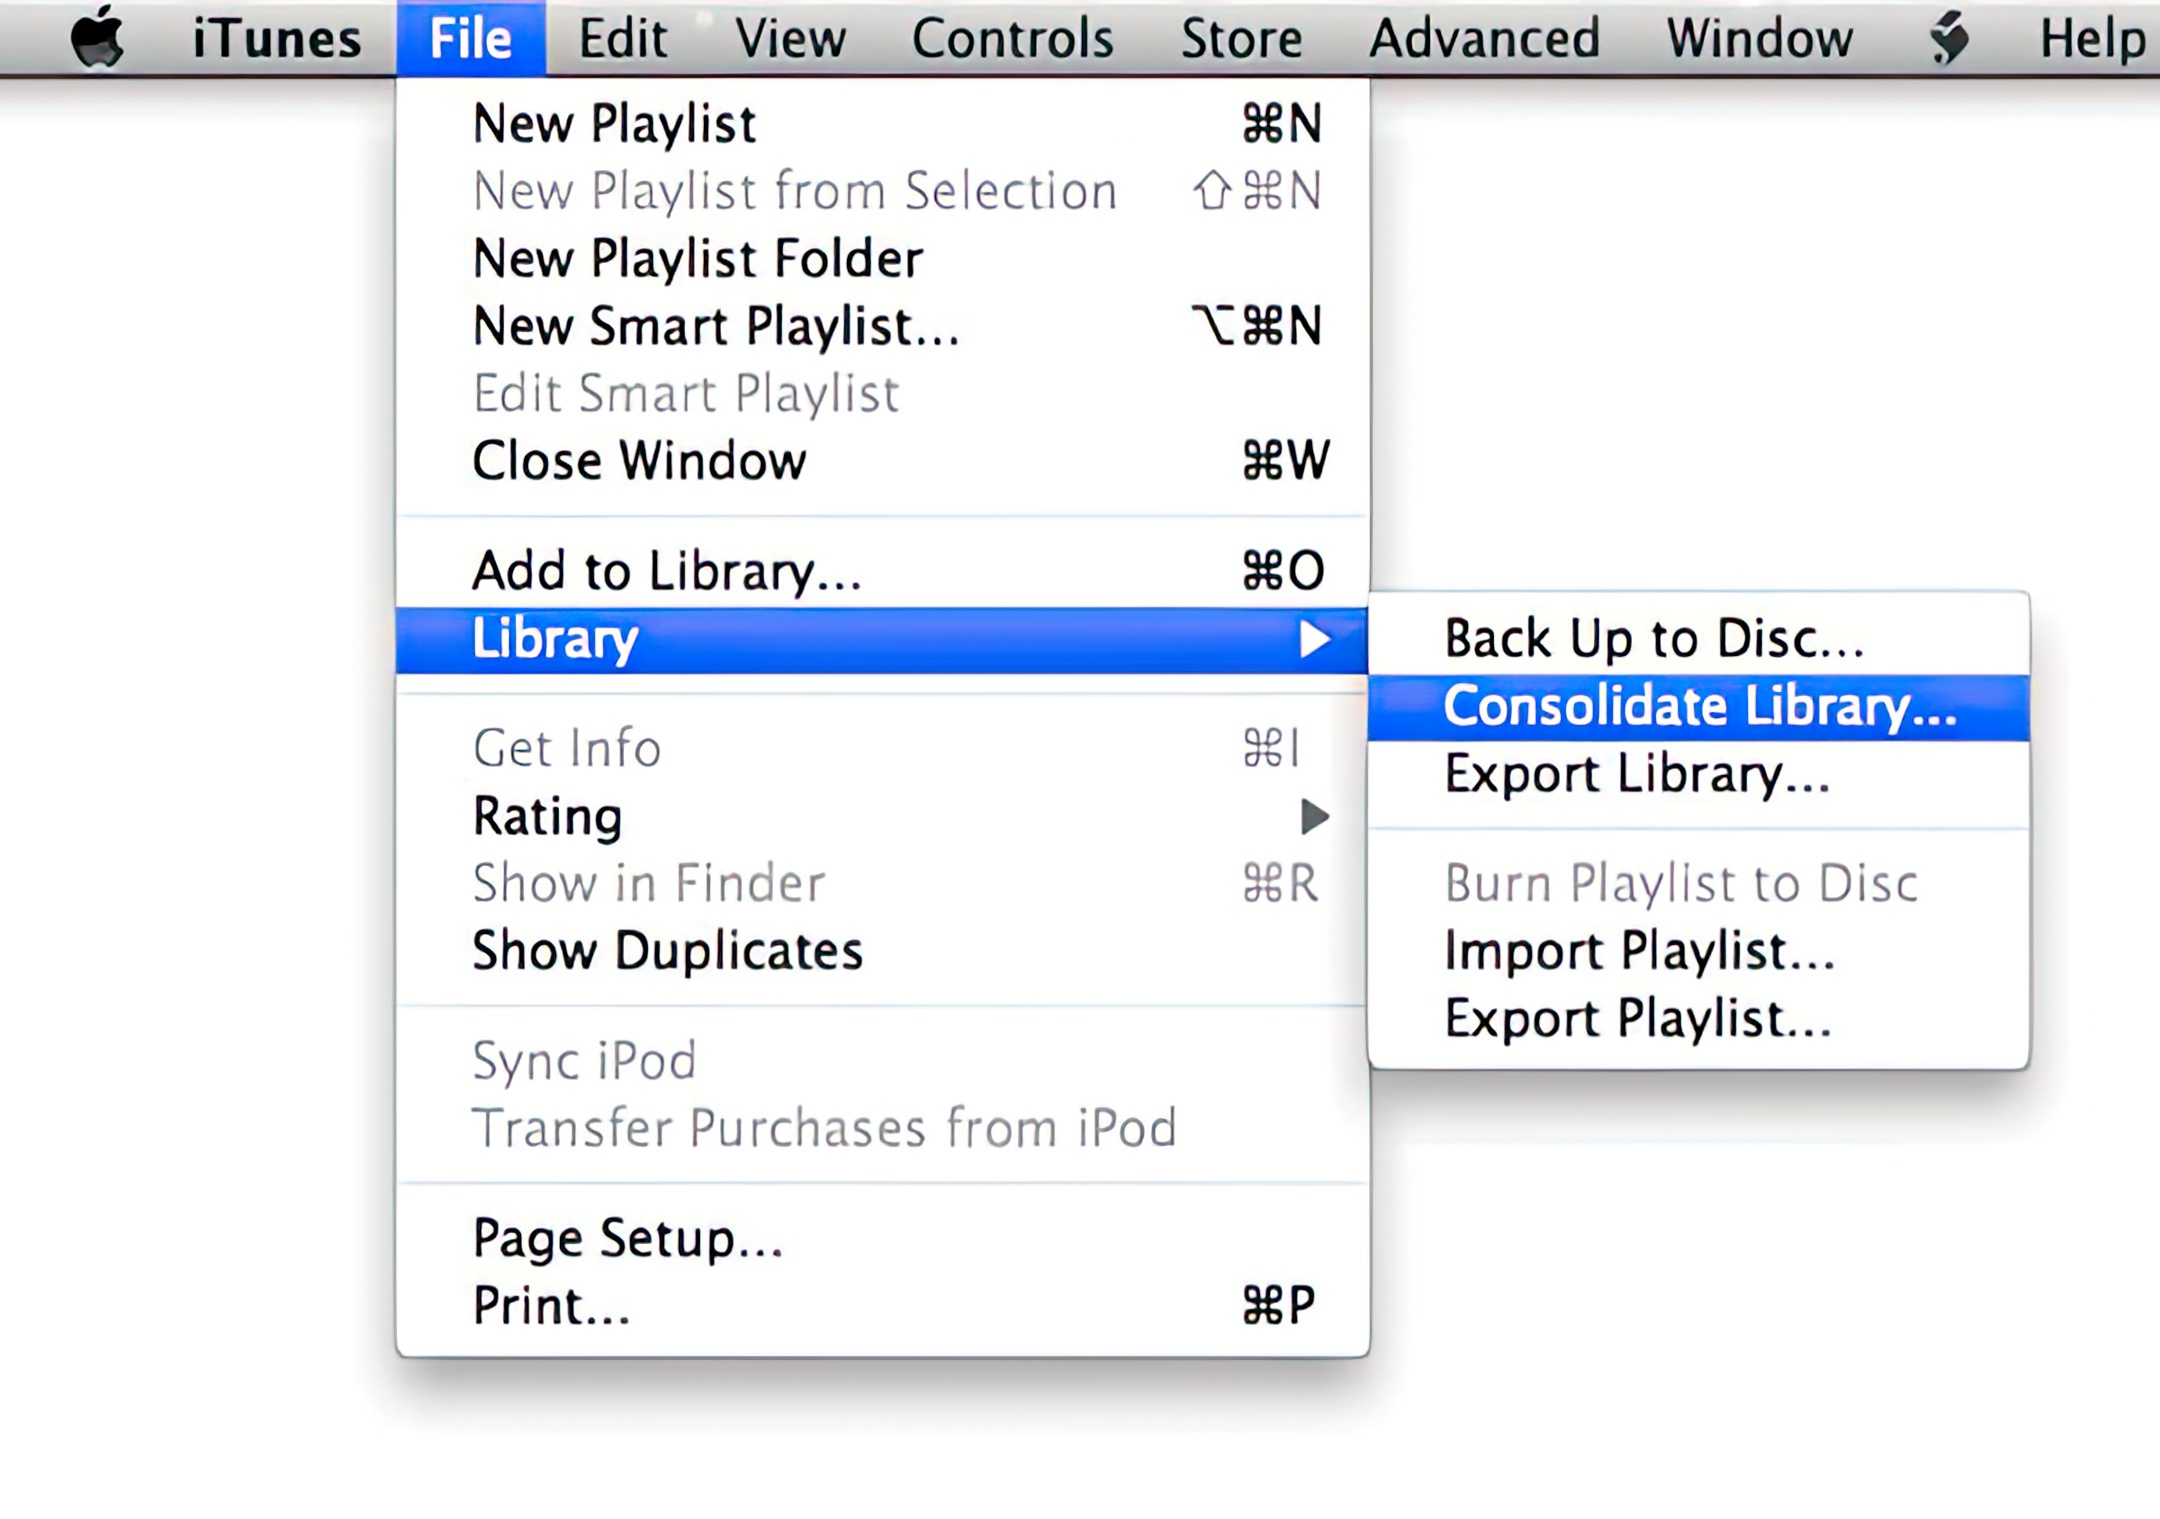Open Page Setup… dialog
Screen dimensions: 2160x1519
tap(882, 1238)
